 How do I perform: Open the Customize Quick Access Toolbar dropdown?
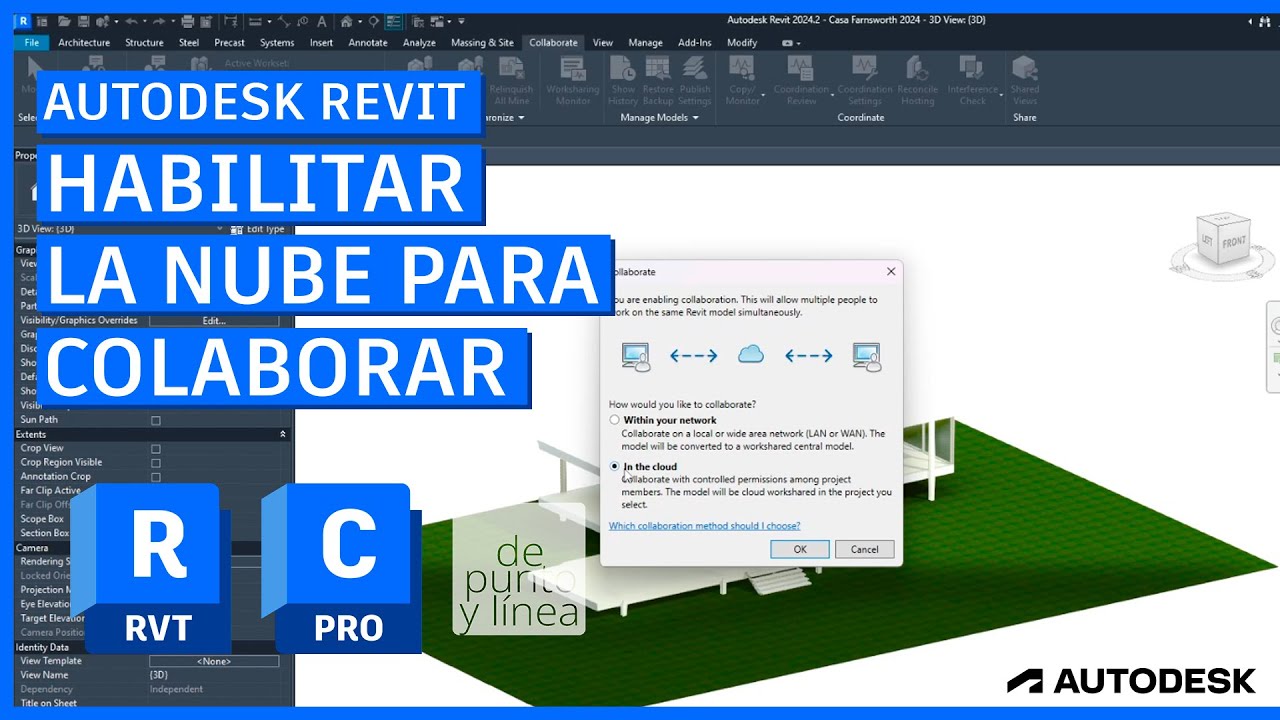(x=461, y=21)
